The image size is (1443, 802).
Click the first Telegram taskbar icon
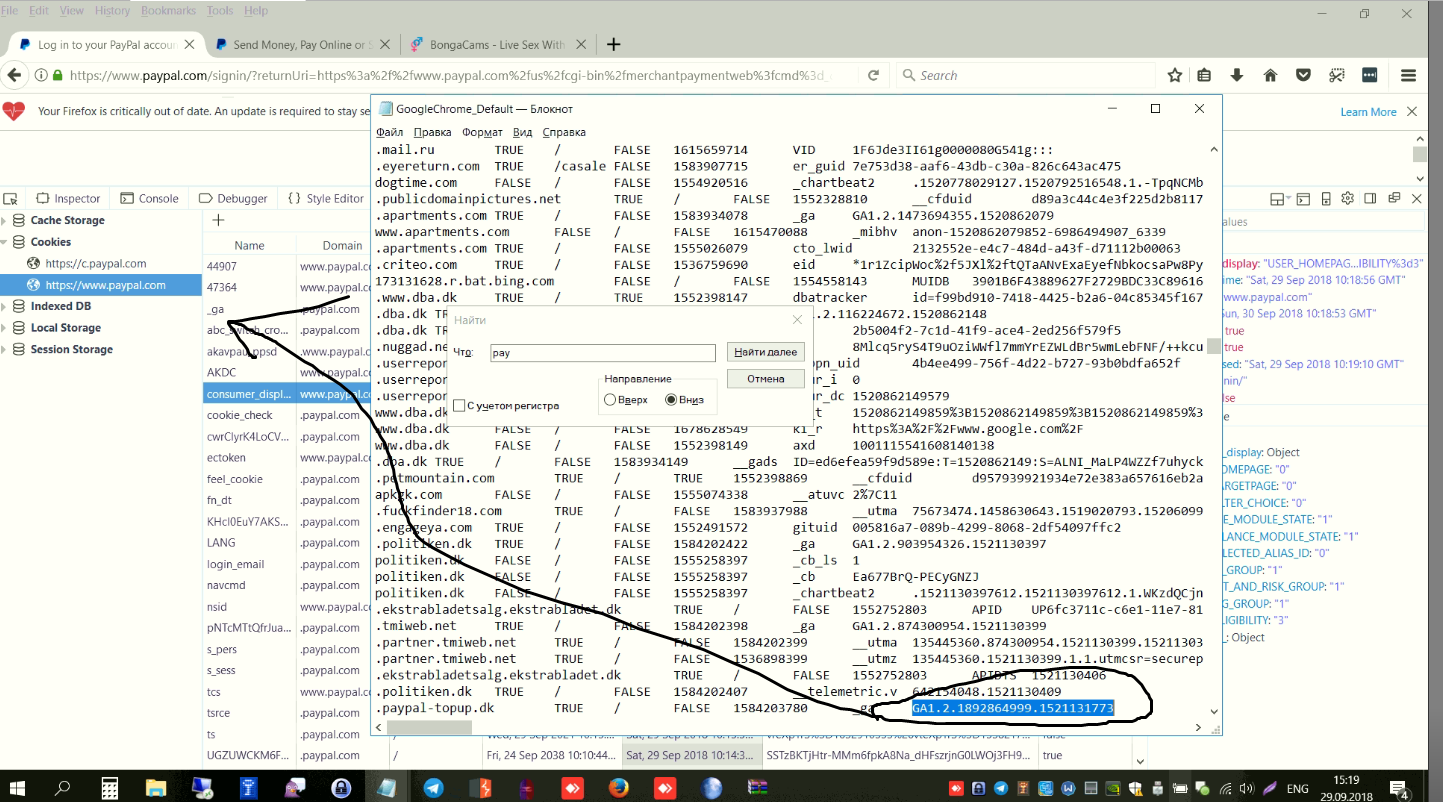coord(433,787)
